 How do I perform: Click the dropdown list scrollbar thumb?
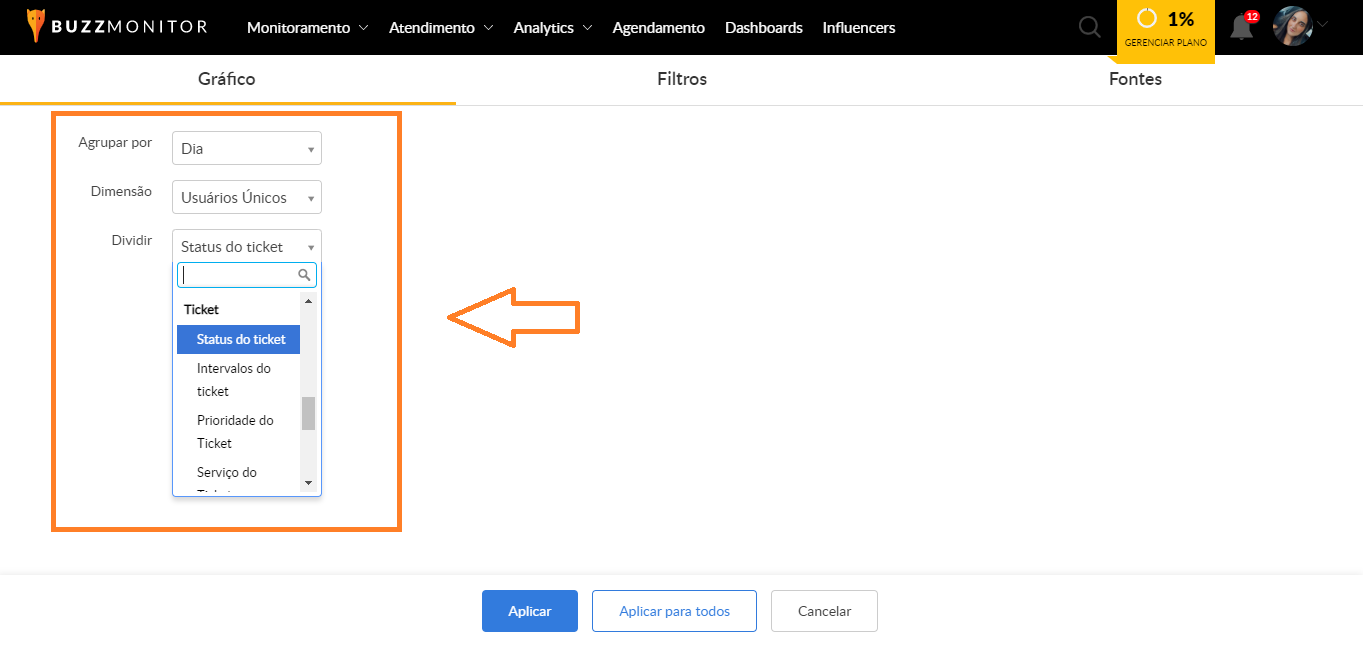point(309,413)
